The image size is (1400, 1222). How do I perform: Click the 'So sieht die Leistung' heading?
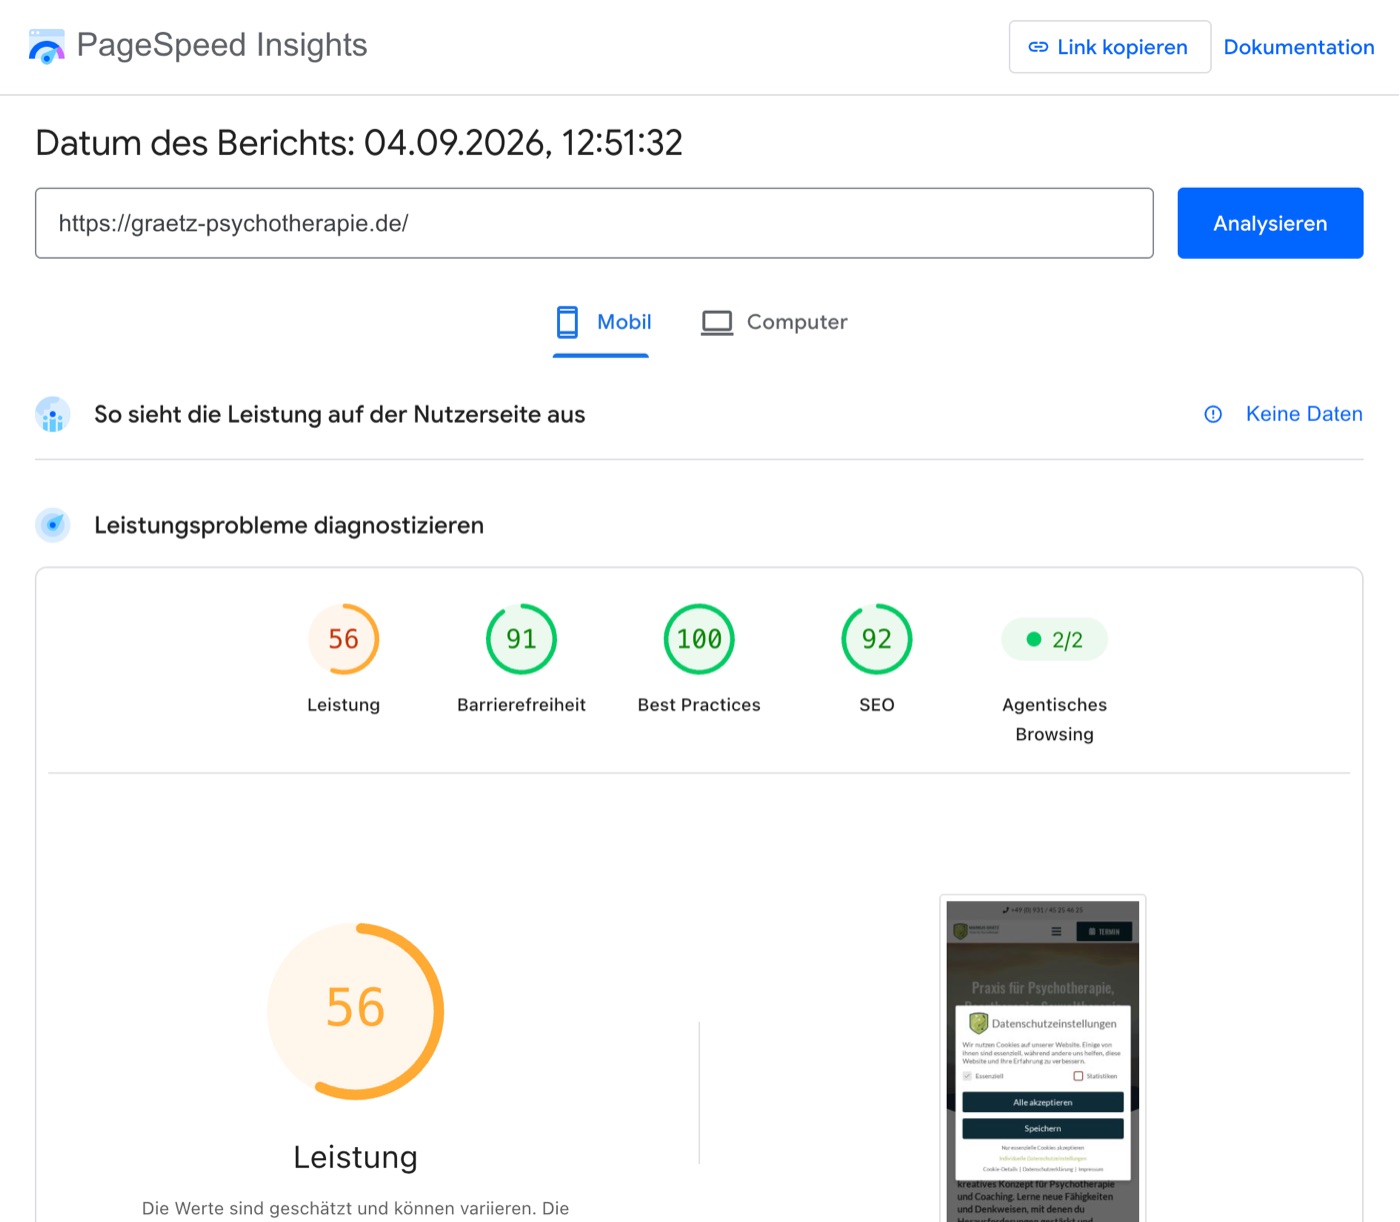[340, 414]
